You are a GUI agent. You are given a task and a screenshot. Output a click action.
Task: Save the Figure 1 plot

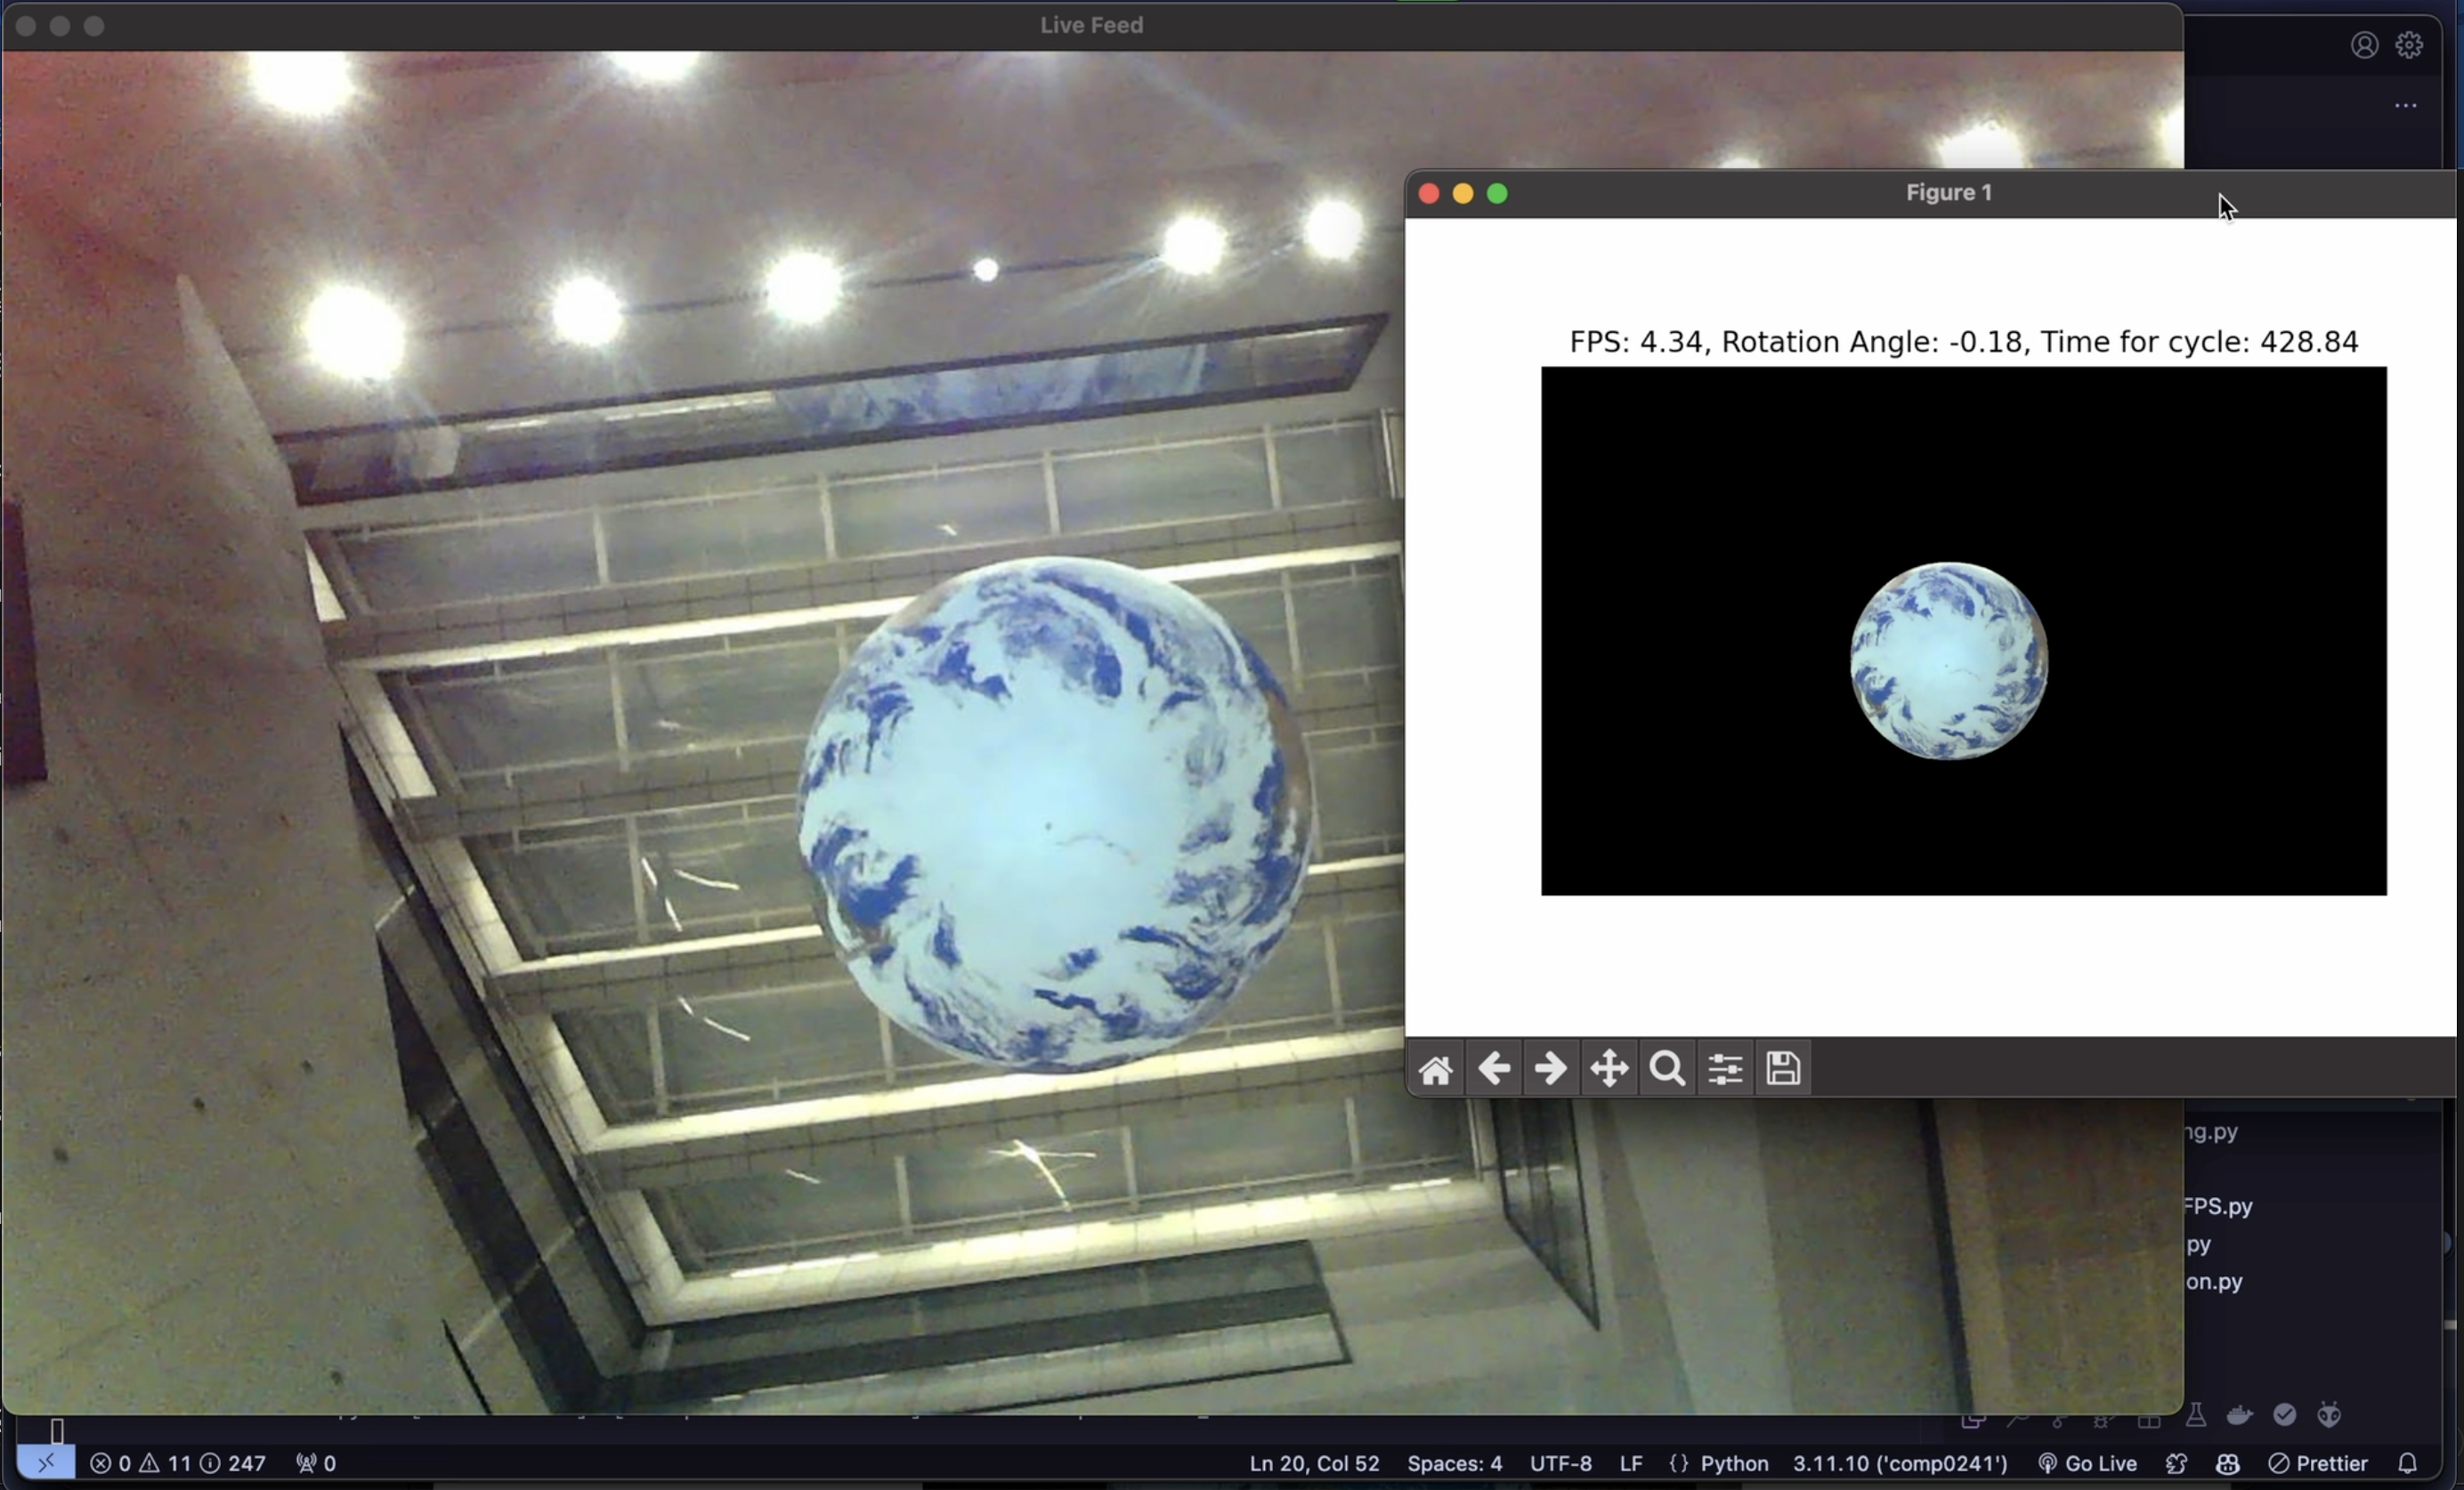pyautogui.click(x=1783, y=1068)
